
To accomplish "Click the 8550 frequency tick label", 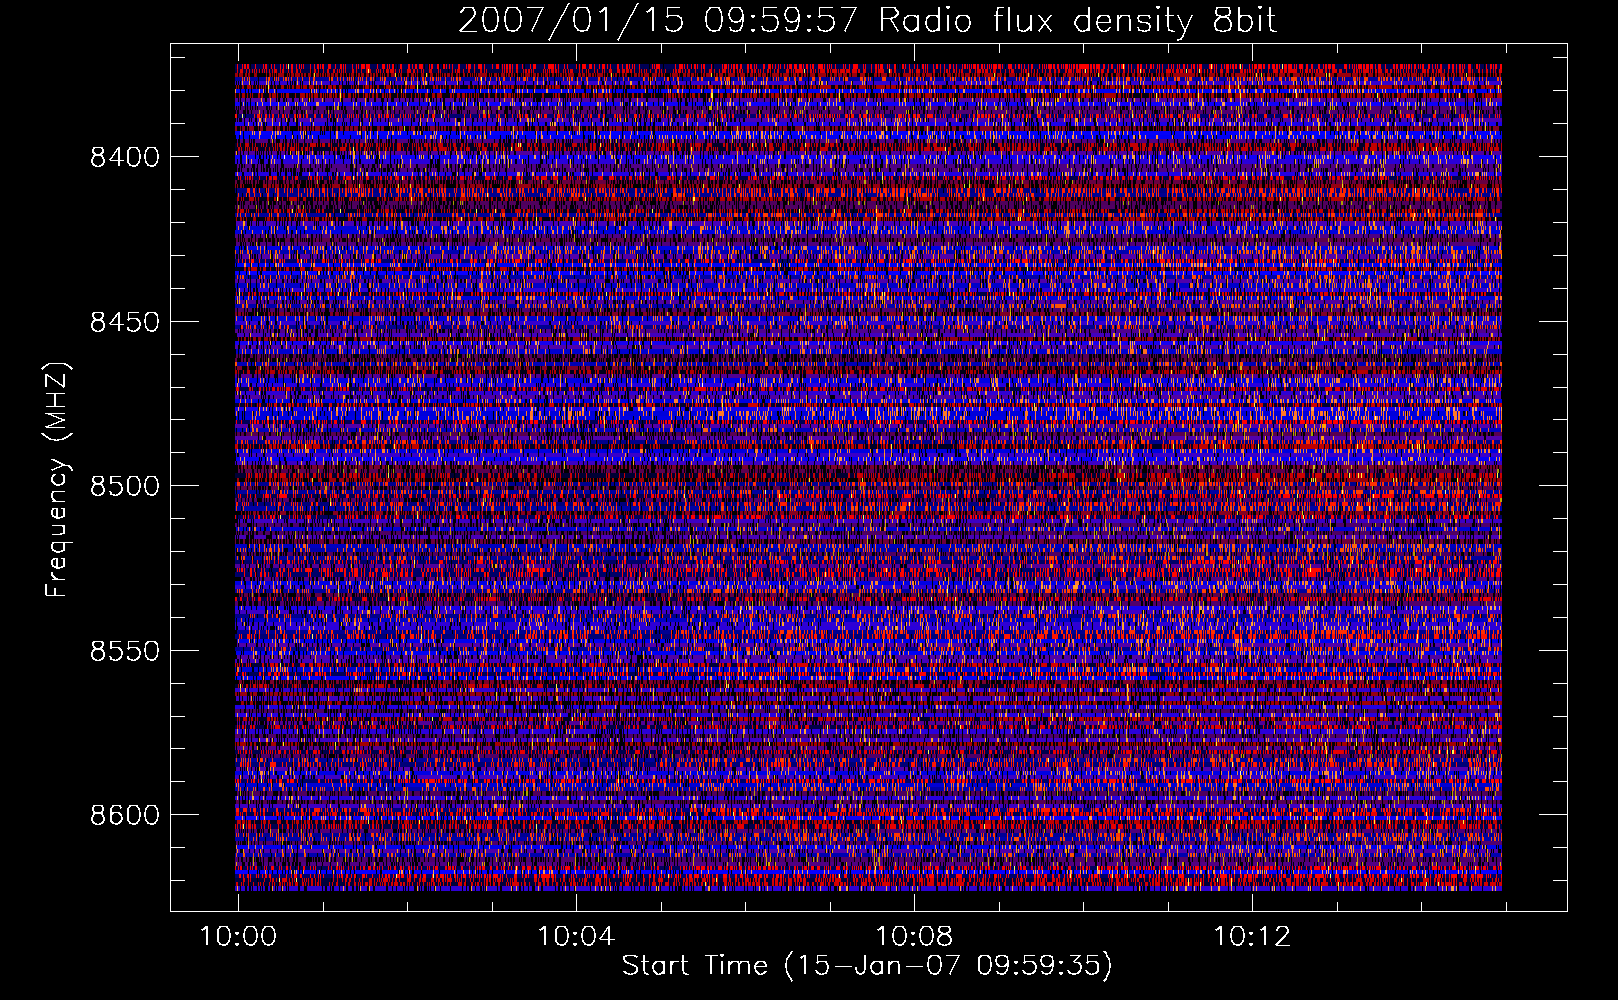I will (x=125, y=651).
